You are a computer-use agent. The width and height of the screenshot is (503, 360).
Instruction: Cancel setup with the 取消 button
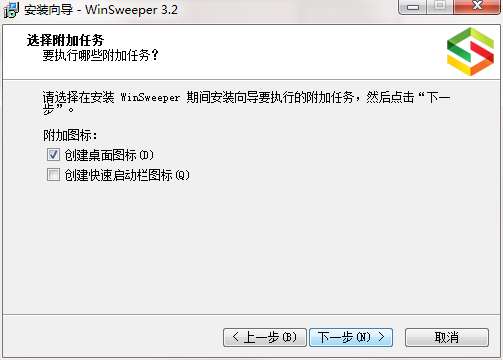coord(447,337)
